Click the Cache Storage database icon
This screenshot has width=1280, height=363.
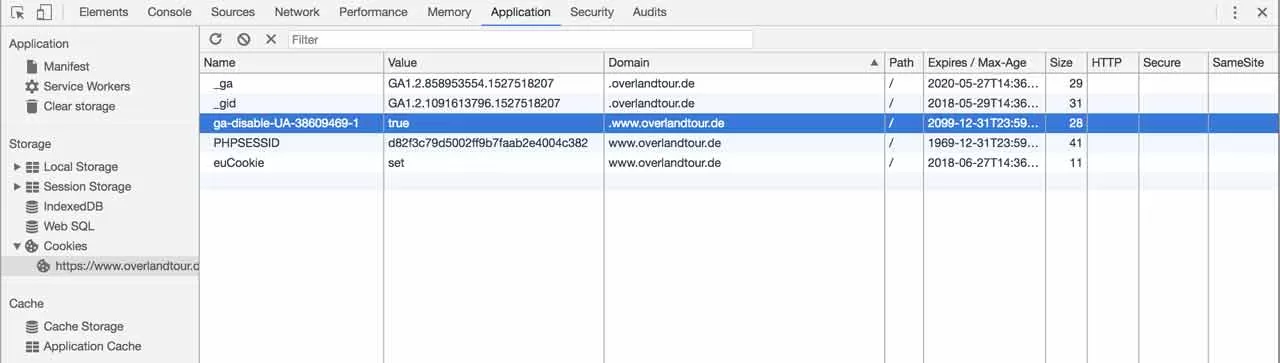point(32,326)
